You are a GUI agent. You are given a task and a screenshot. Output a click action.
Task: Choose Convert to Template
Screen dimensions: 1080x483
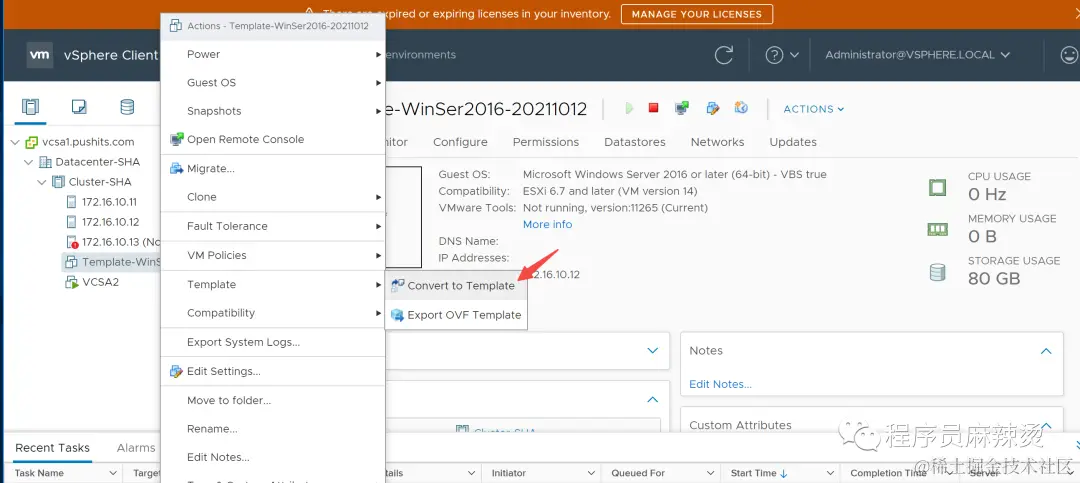coord(456,286)
